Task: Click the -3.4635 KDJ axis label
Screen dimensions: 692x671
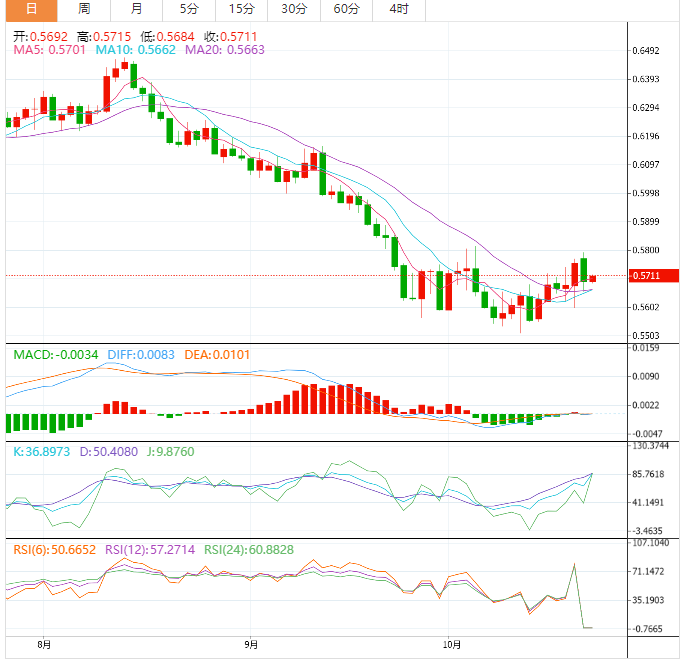Action: (x=647, y=531)
